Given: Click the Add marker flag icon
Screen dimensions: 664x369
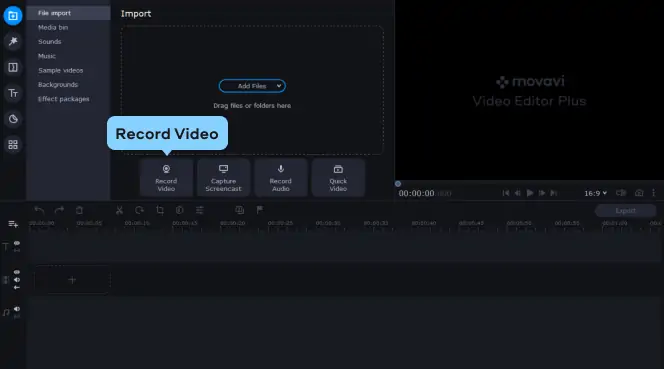Looking at the screenshot, I should 260,210.
